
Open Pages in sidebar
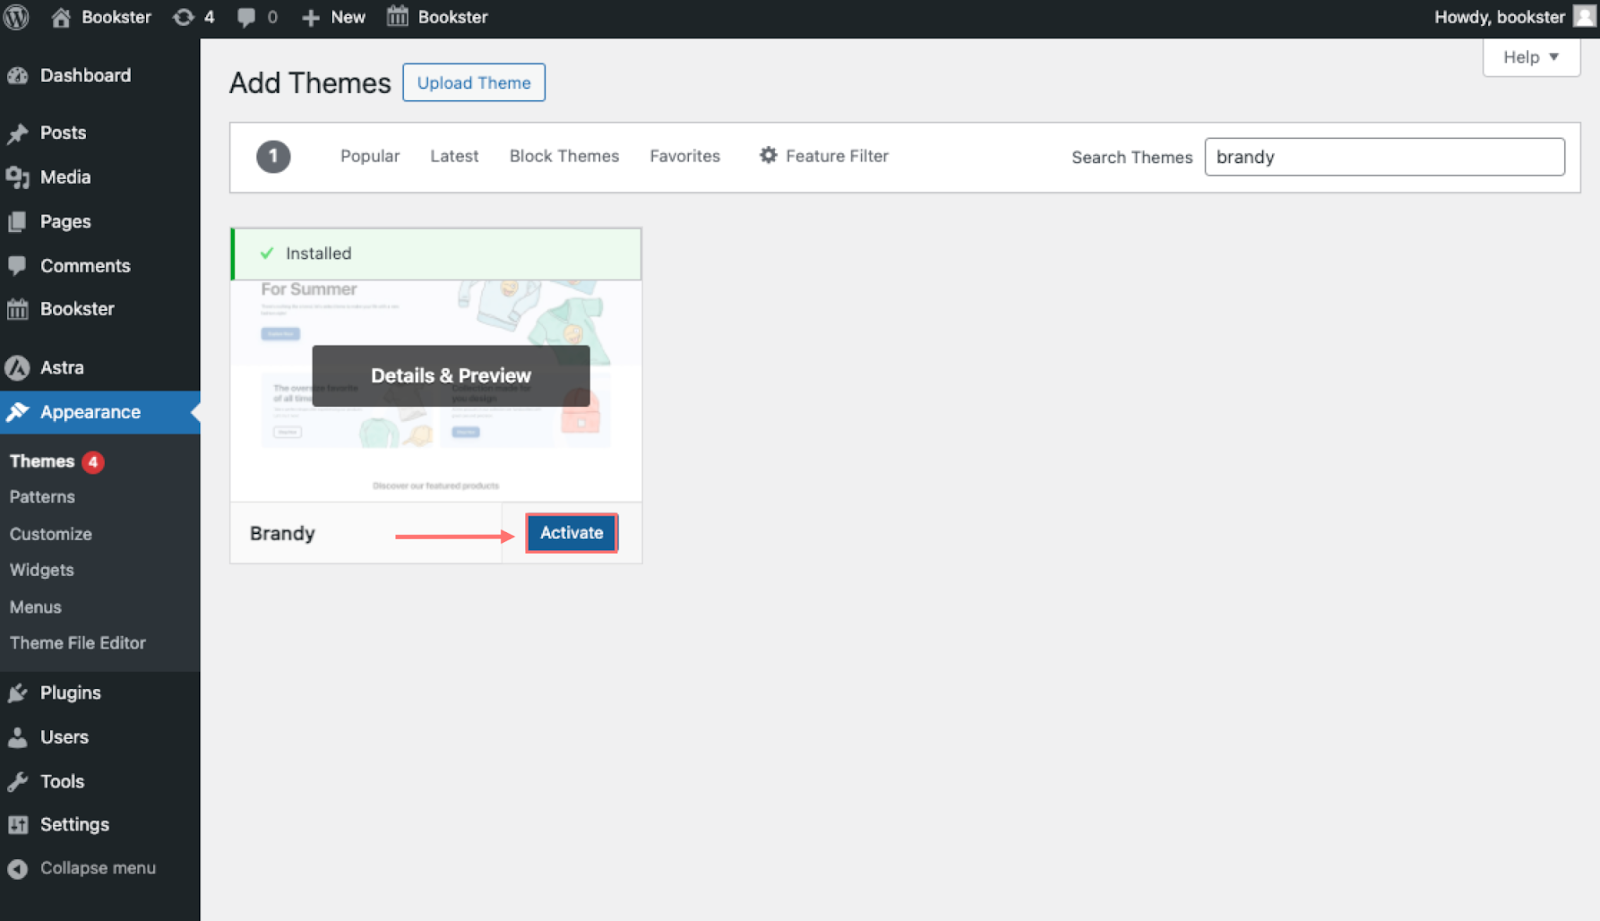point(65,222)
